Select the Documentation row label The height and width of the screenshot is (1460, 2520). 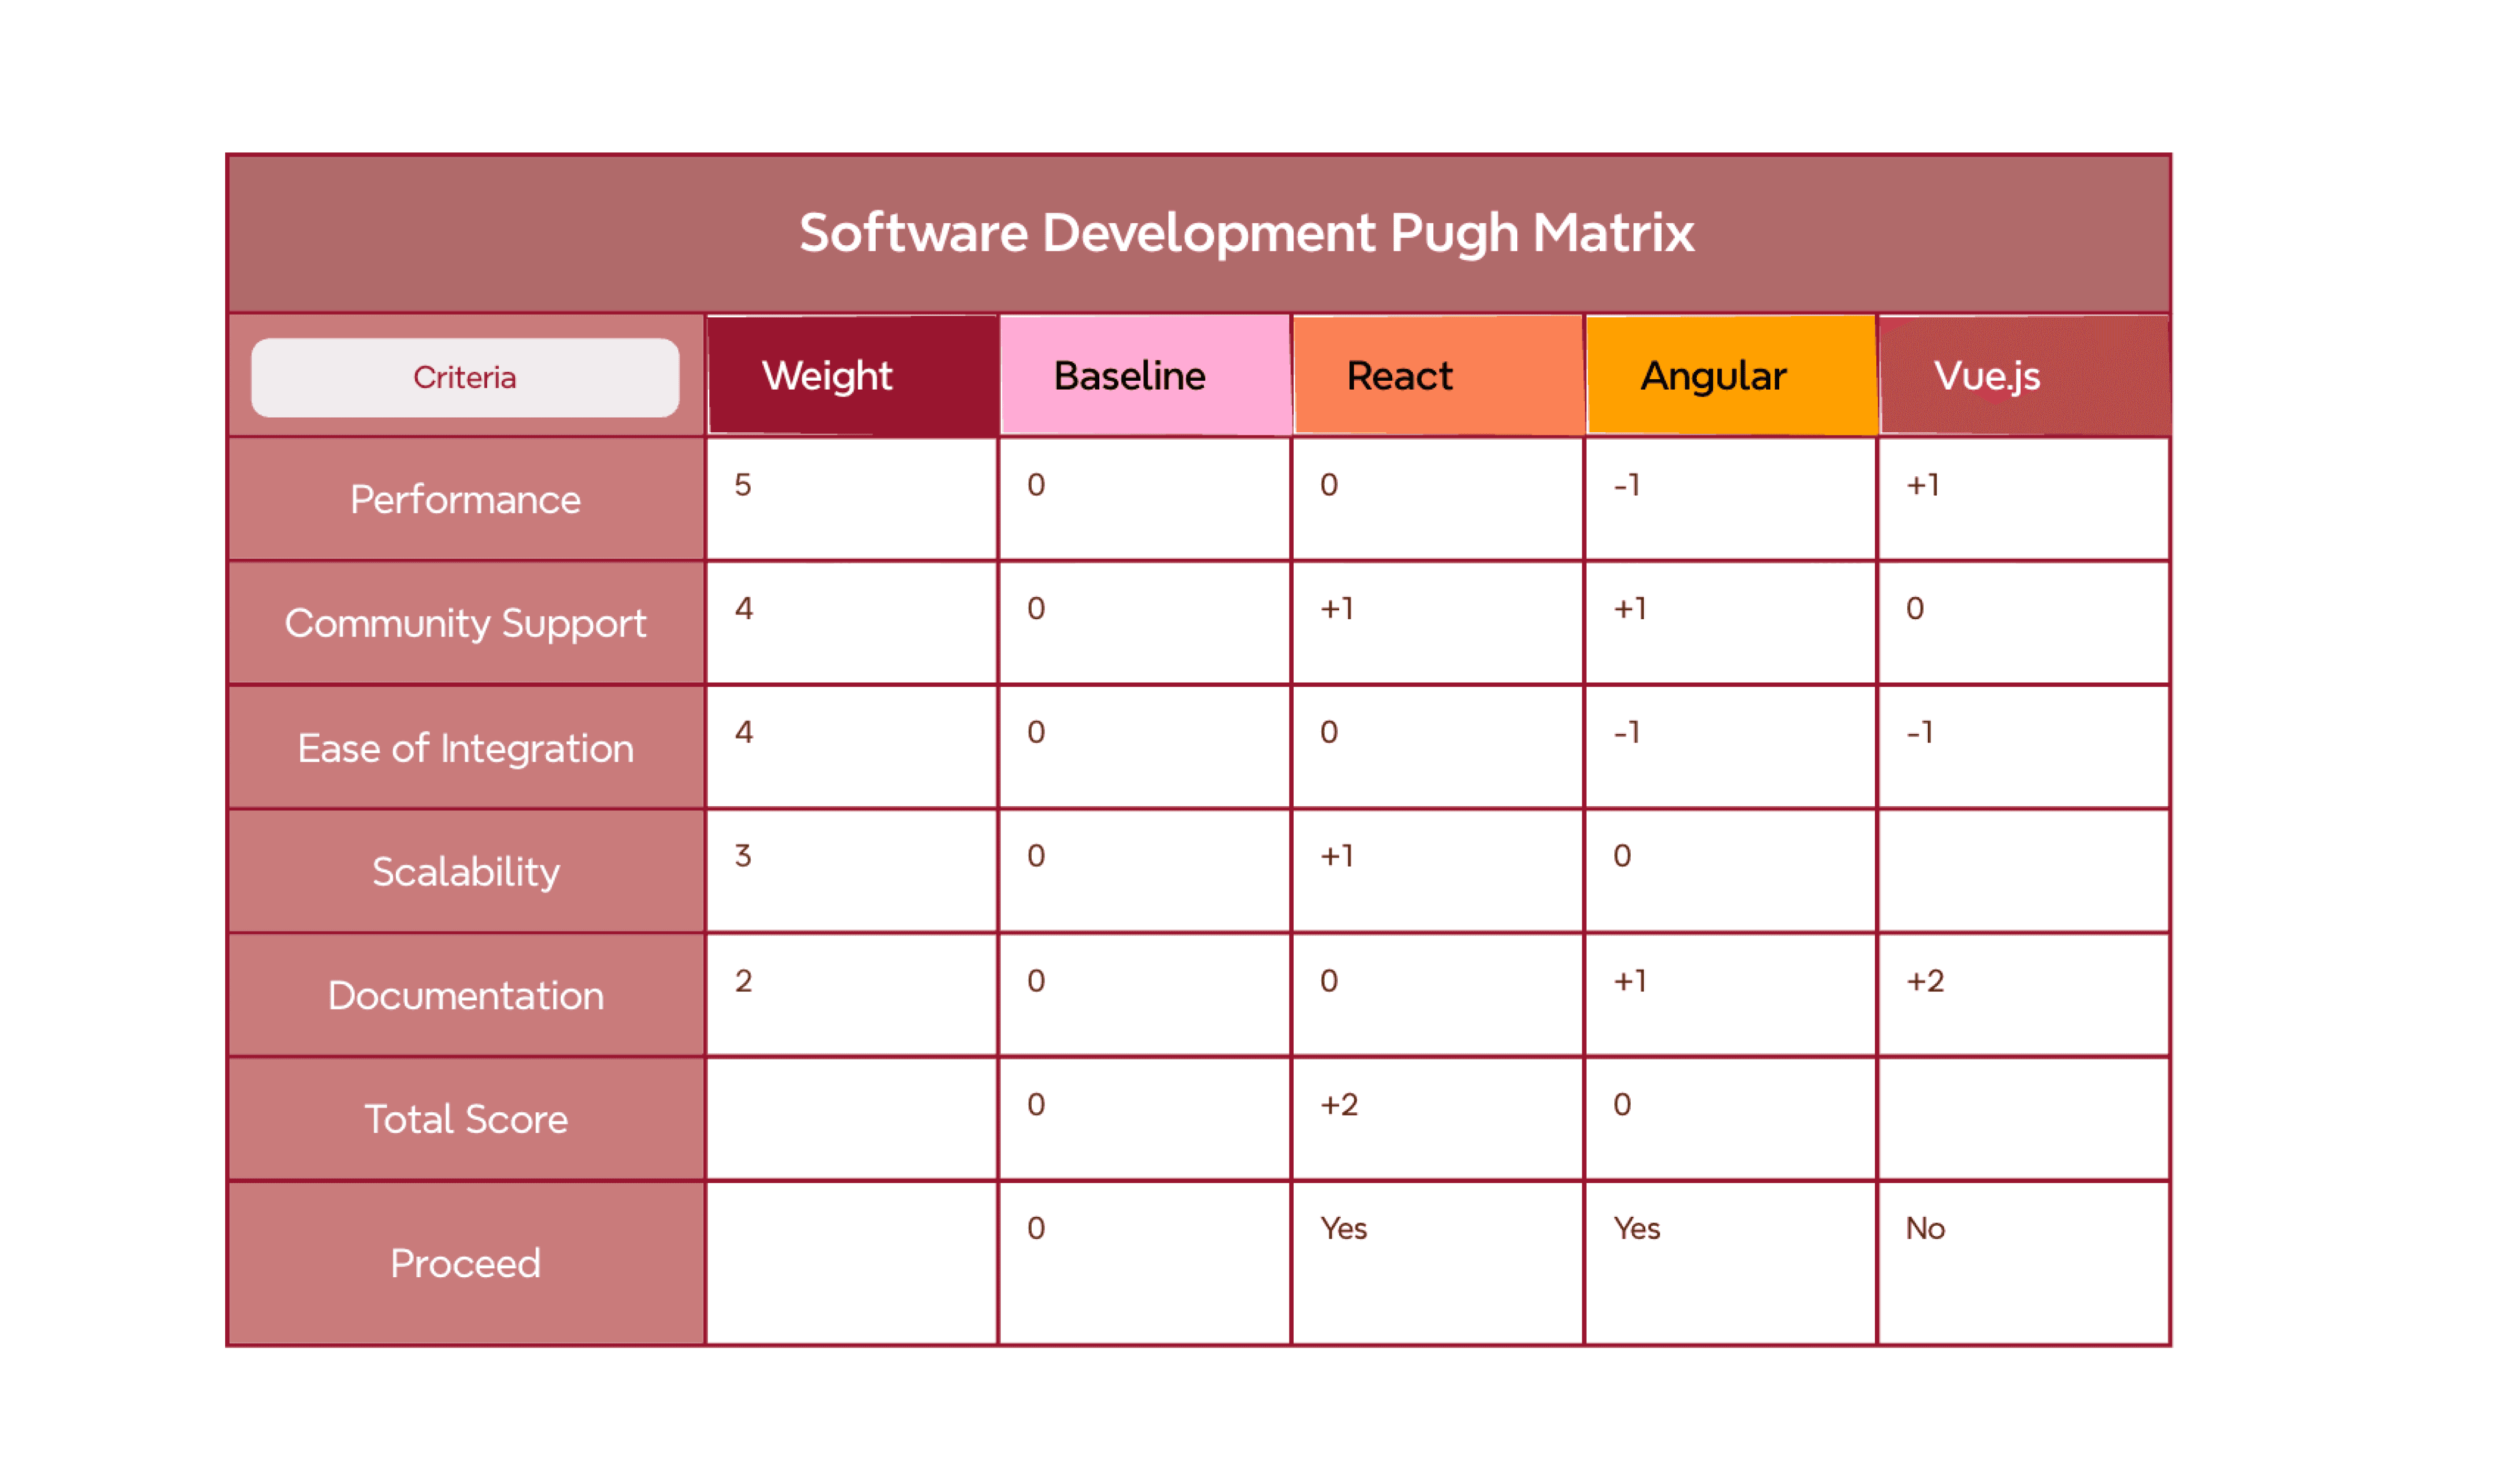(465, 995)
